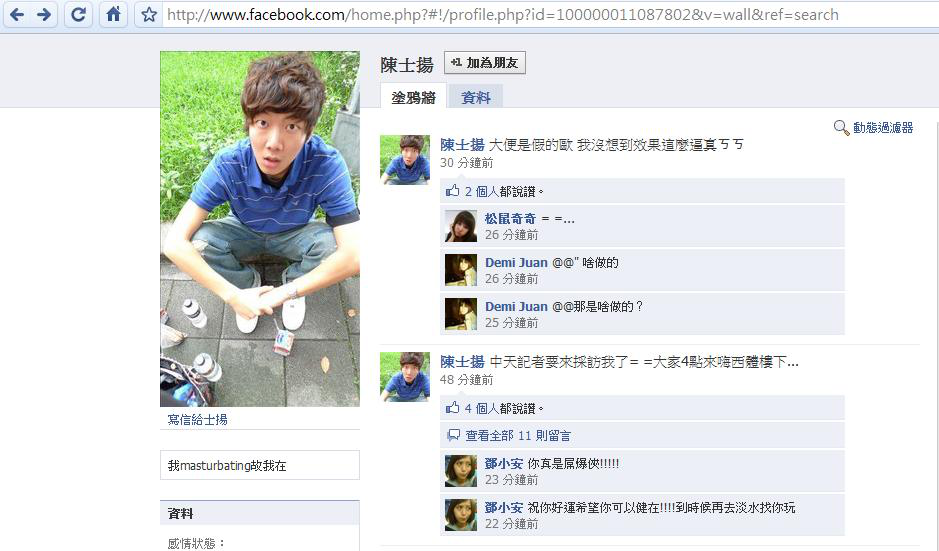Open 鄧小安's avatar in 23 分鐘前 comment
Image resolution: width=939 pixels, height=551 pixels.
(x=461, y=471)
